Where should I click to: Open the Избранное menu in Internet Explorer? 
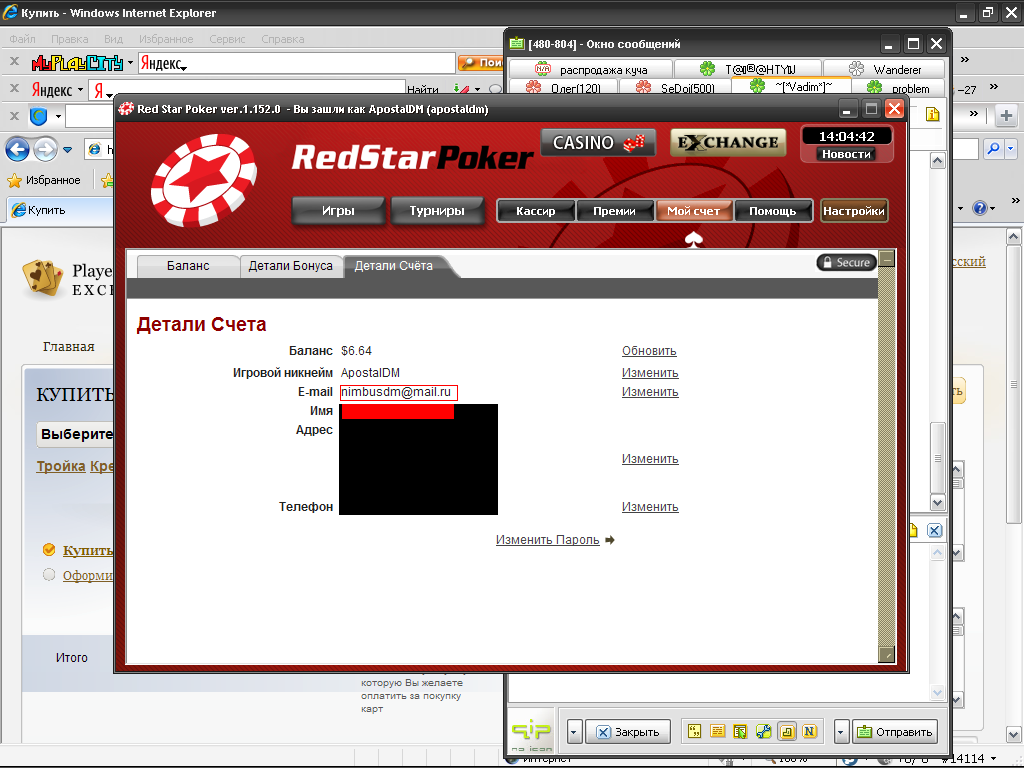click(166, 39)
